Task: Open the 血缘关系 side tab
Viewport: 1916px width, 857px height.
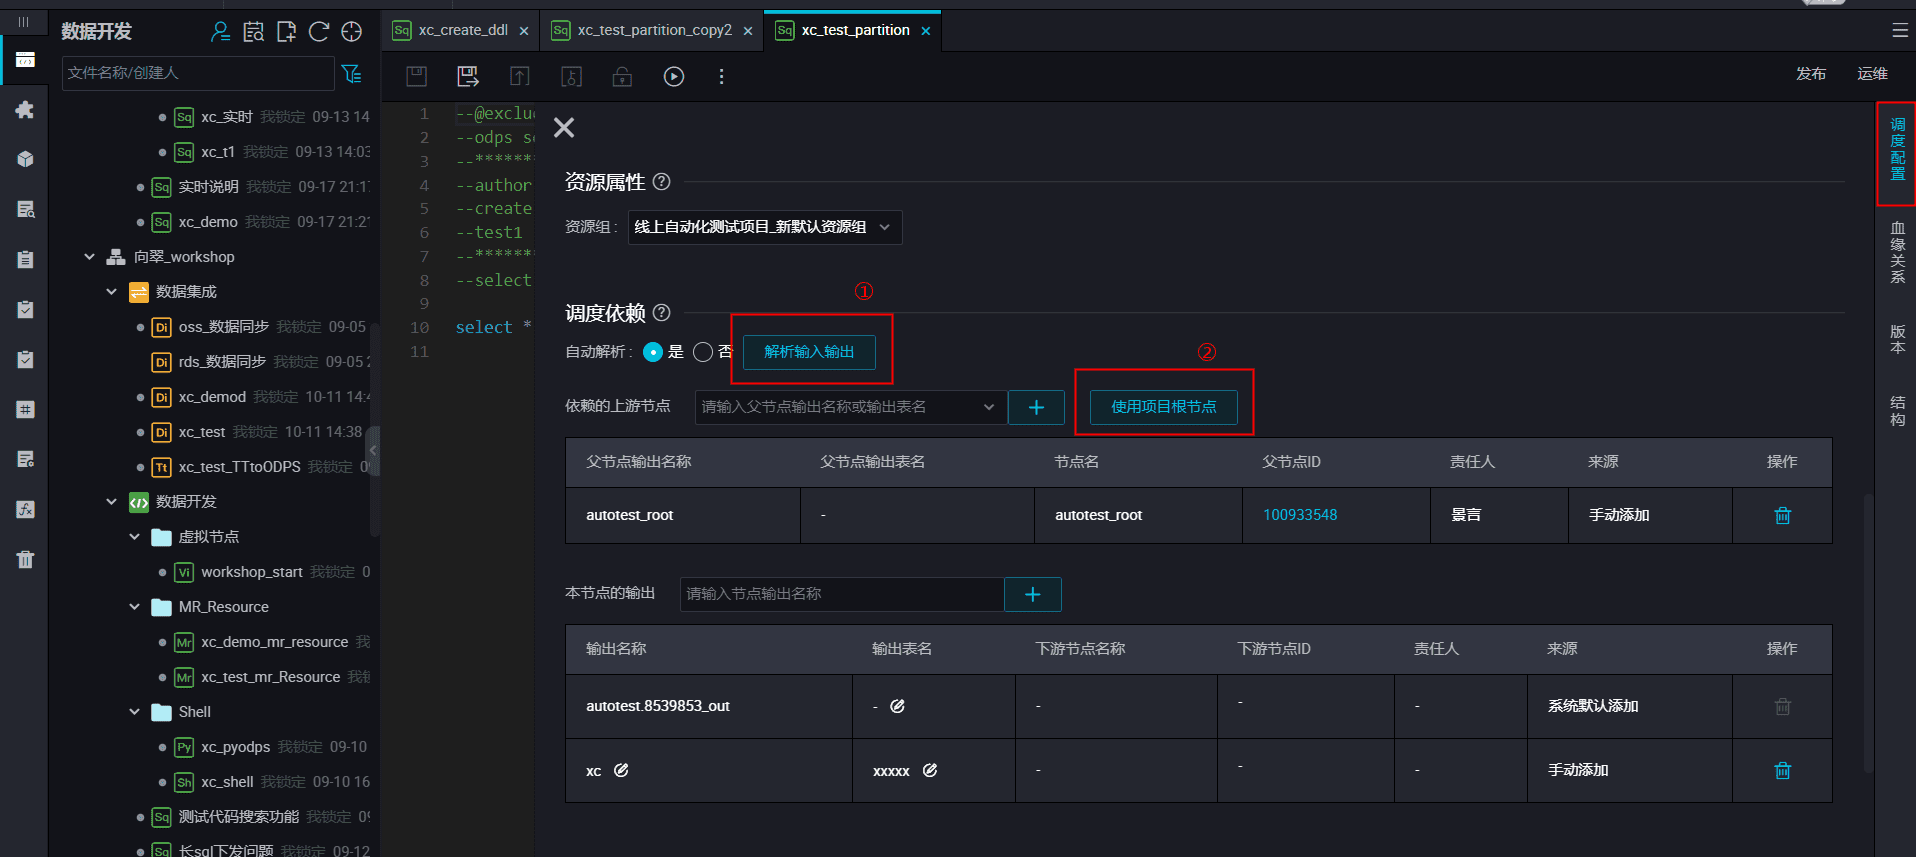Action: click(1897, 253)
